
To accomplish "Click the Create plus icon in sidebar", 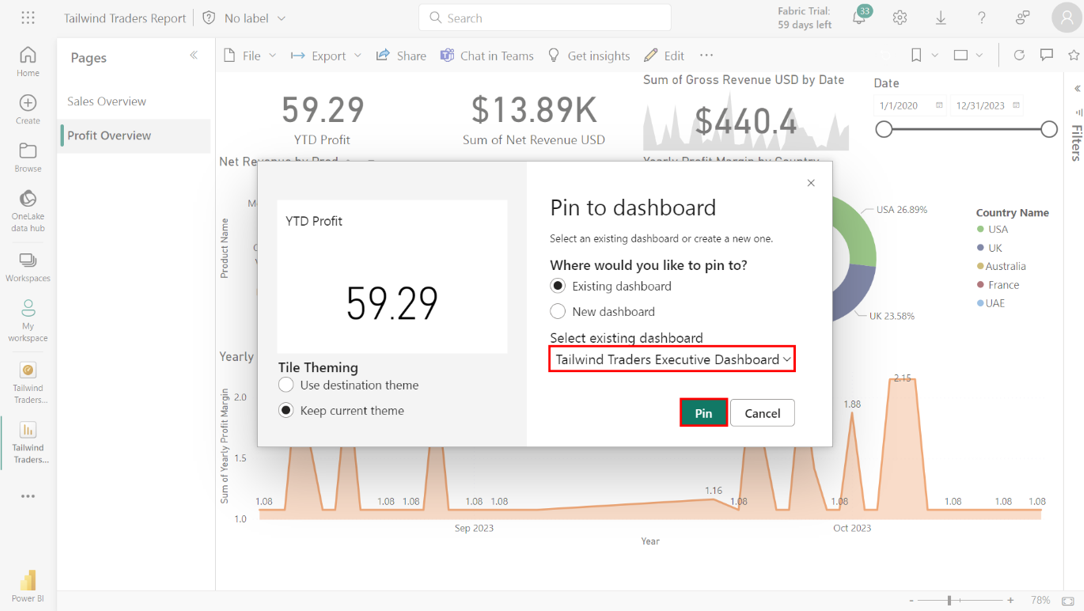I will pos(28,109).
